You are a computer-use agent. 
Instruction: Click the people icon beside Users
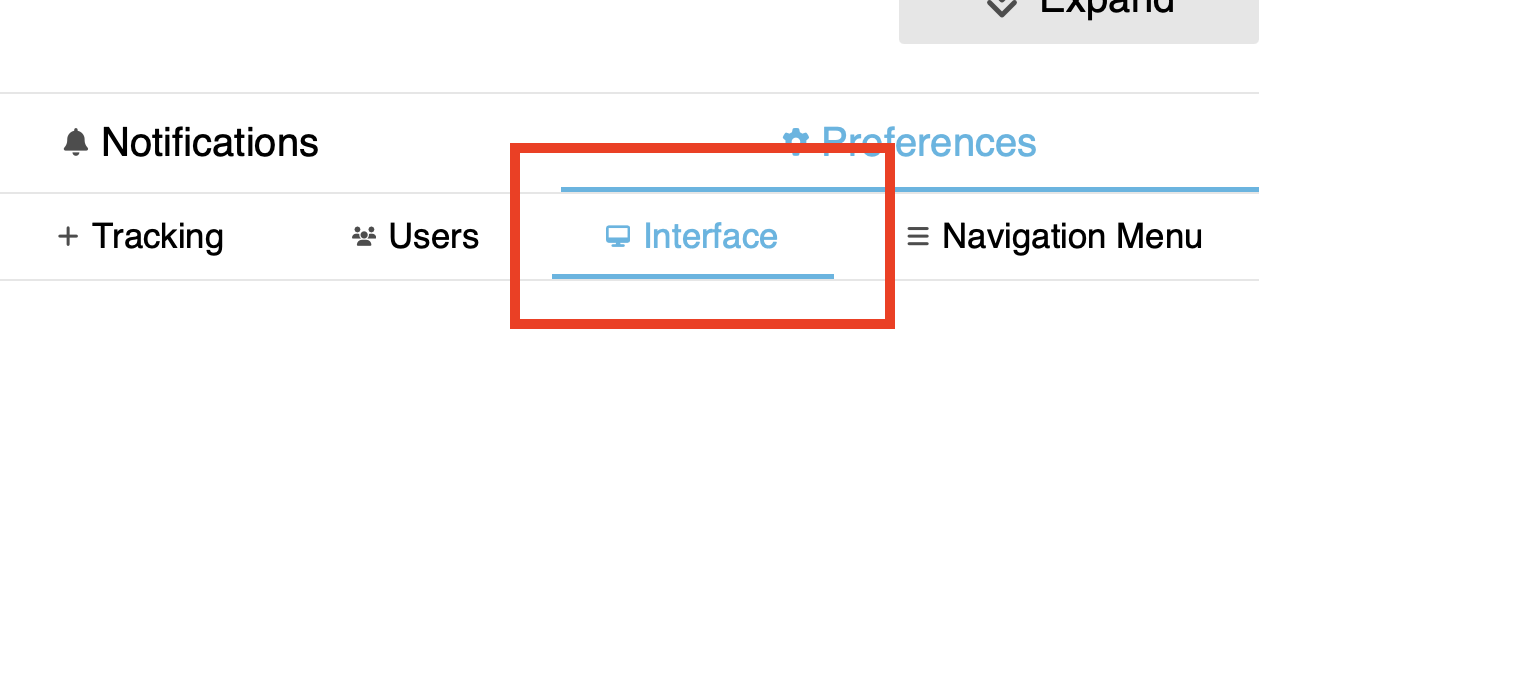[364, 237]
